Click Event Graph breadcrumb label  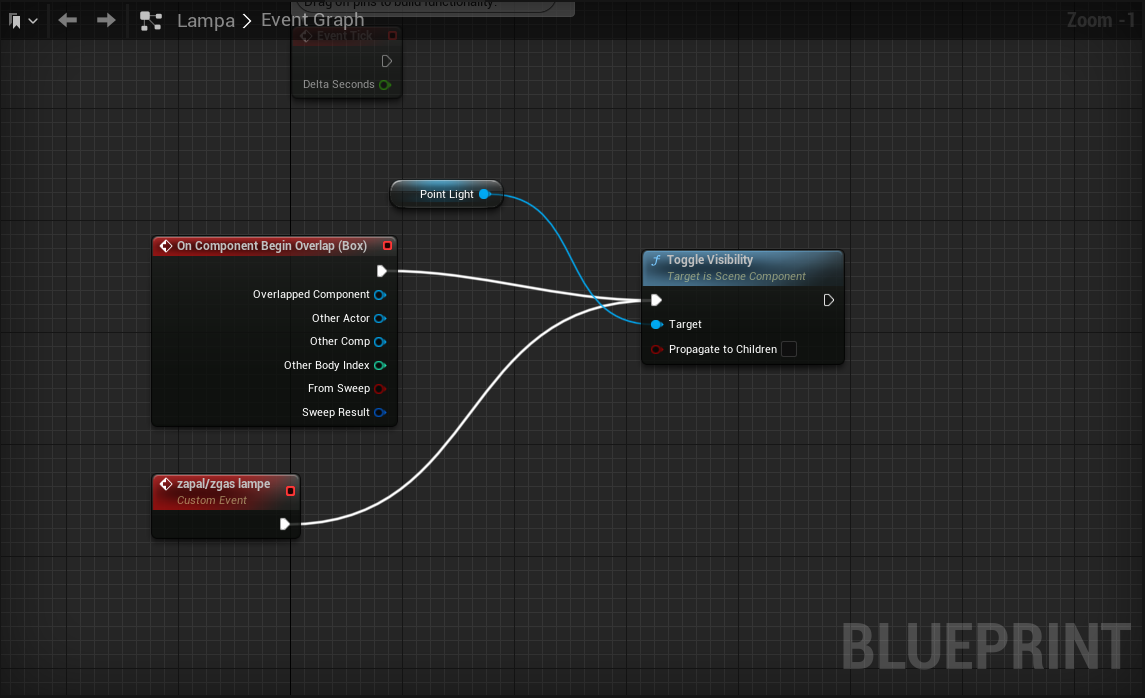[312, 20]
